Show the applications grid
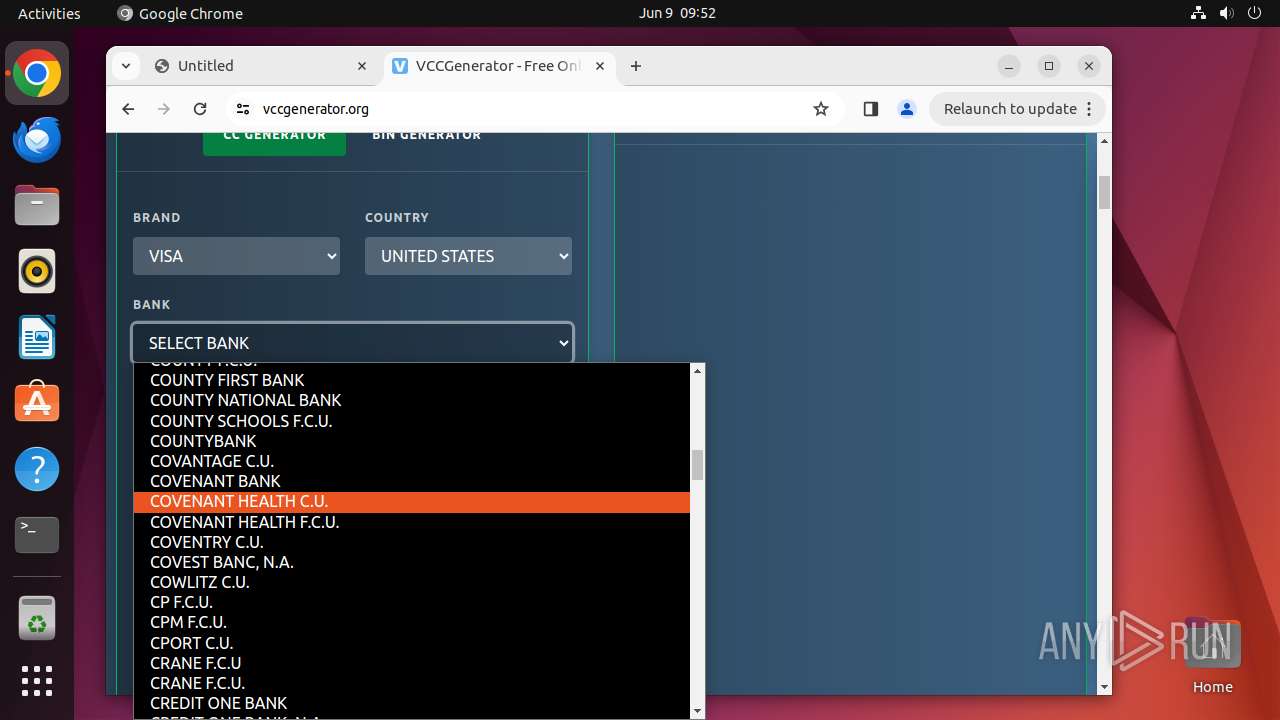 point(37,681)
